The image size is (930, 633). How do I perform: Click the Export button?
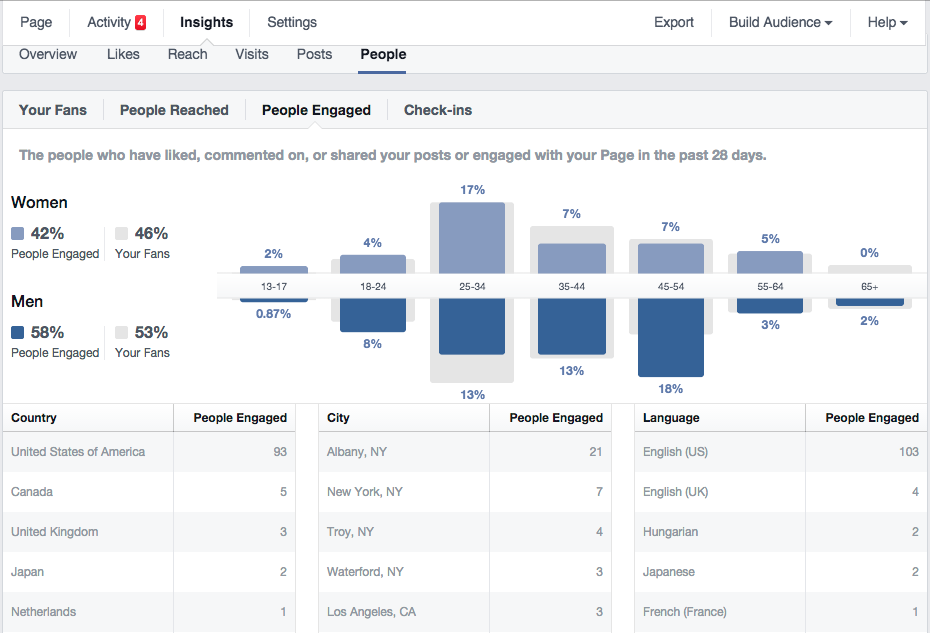[x=673, y=21]
